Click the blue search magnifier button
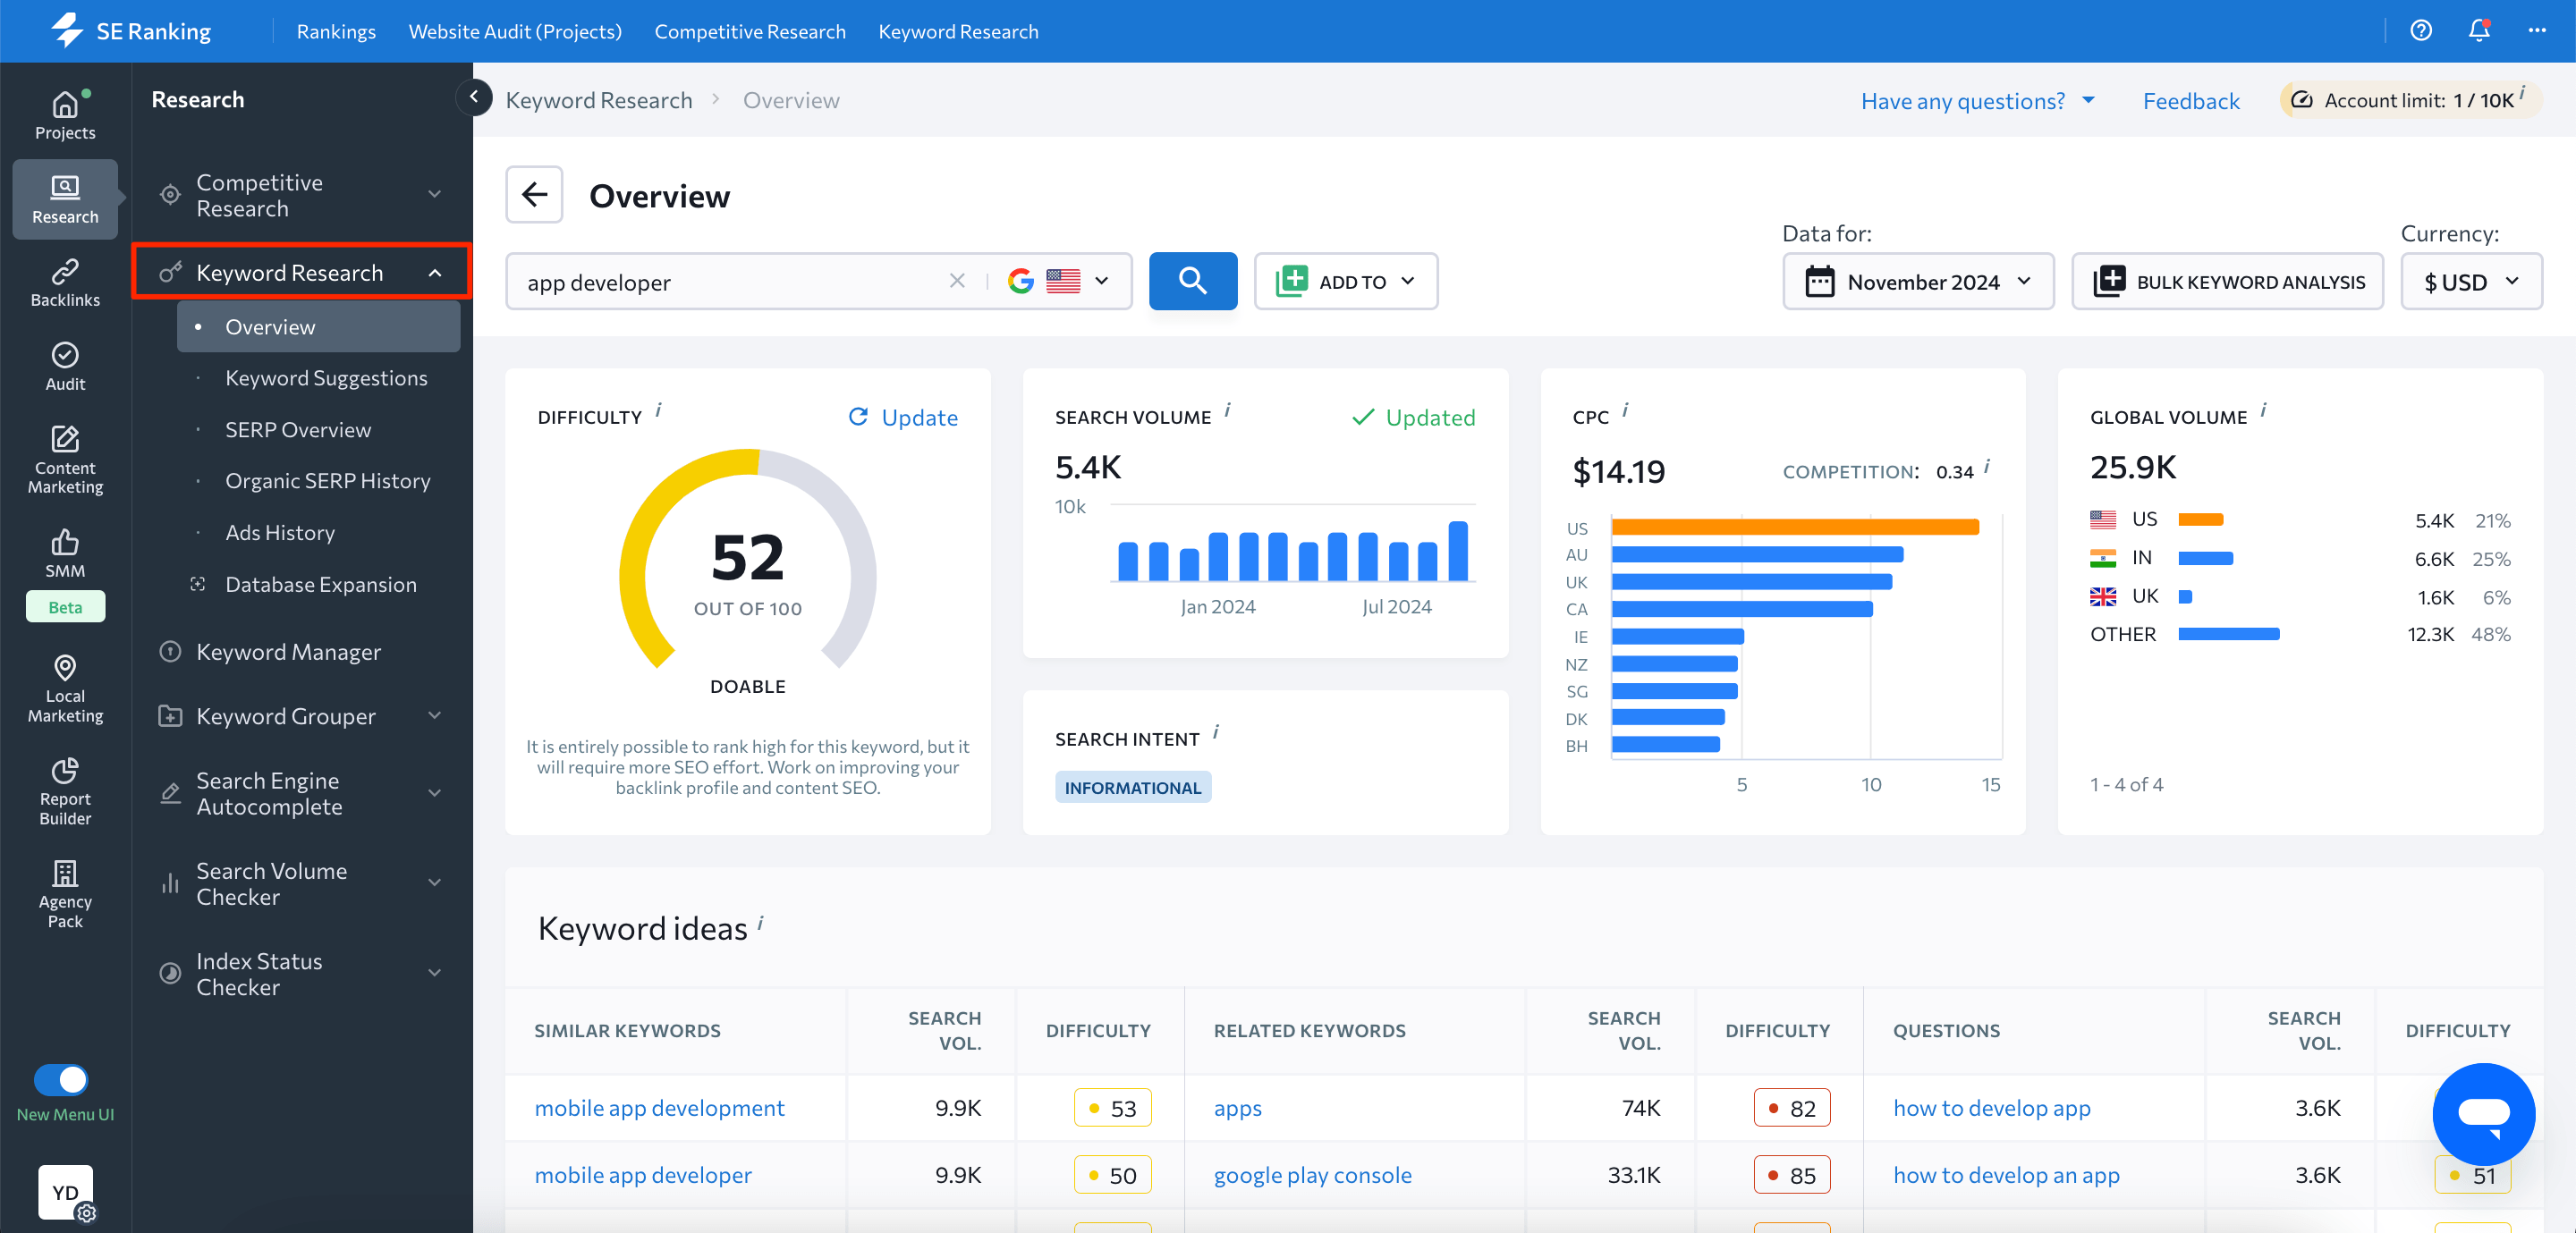Image resolution: width=2576 pixels, height=1233 pixels. pyautogui.click(x=1193, y=281)
